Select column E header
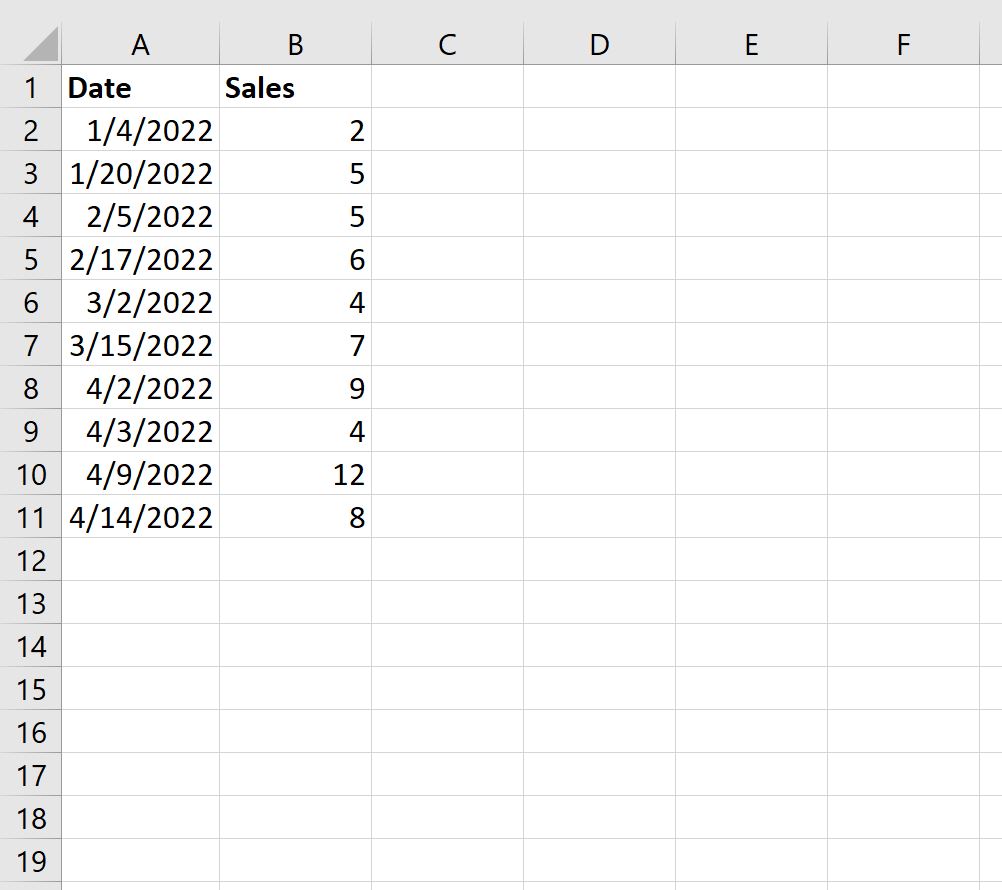This screenshot has width=1002, height=890. point(752,44)
